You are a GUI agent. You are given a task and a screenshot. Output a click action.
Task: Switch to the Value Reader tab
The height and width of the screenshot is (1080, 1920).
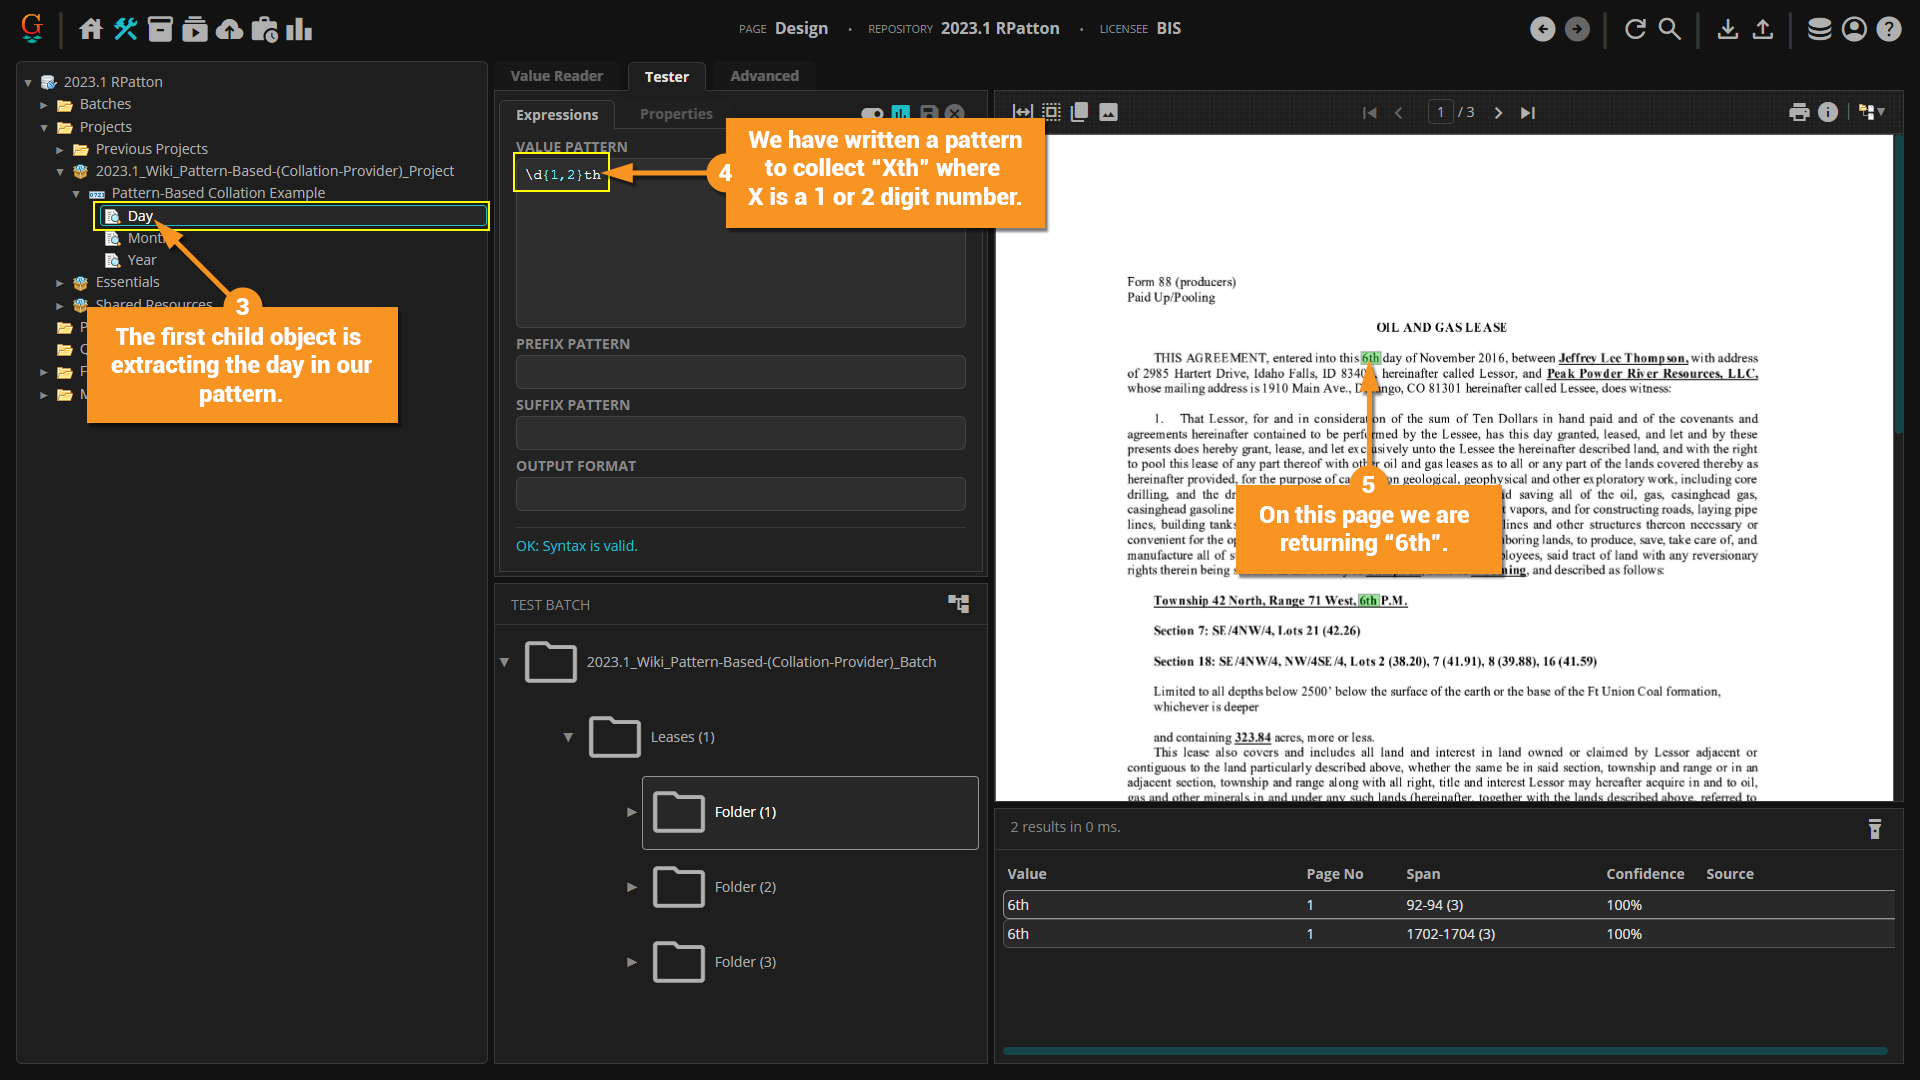coord(556,76)
